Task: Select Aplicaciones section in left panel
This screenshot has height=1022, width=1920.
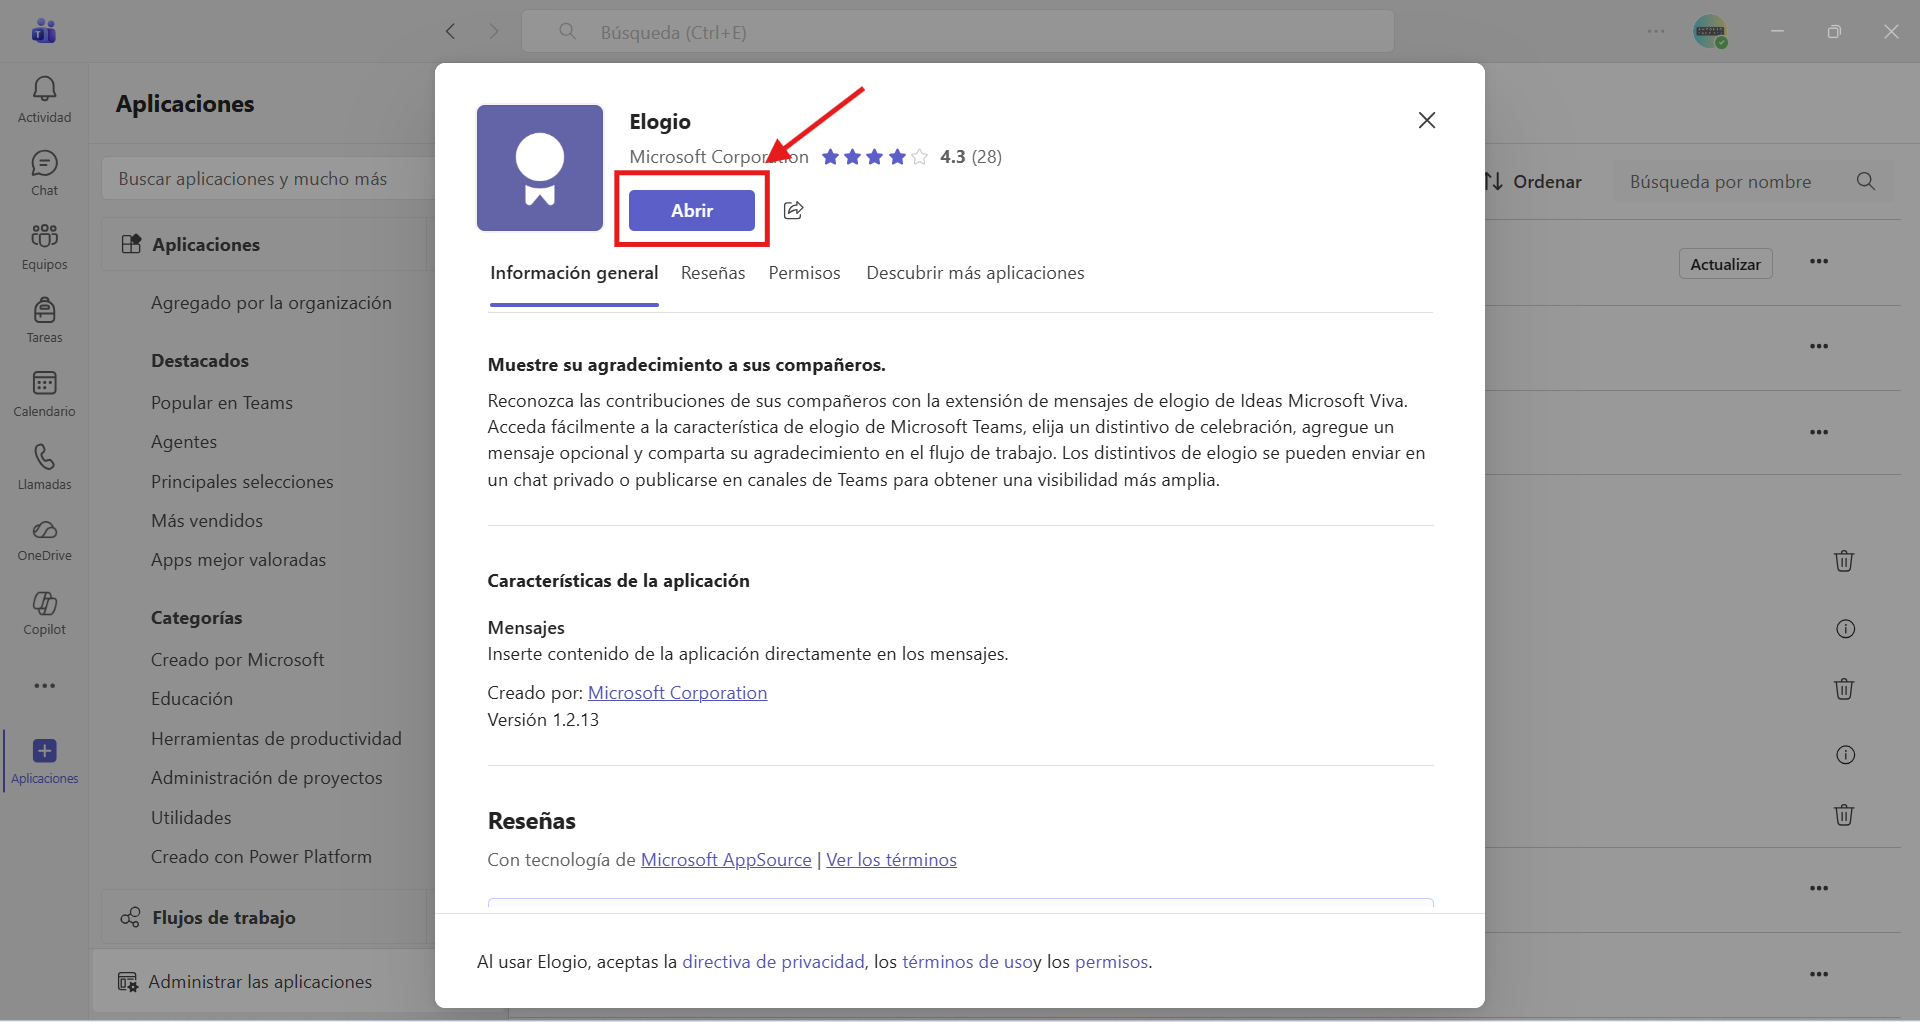Action: (264, 244)
